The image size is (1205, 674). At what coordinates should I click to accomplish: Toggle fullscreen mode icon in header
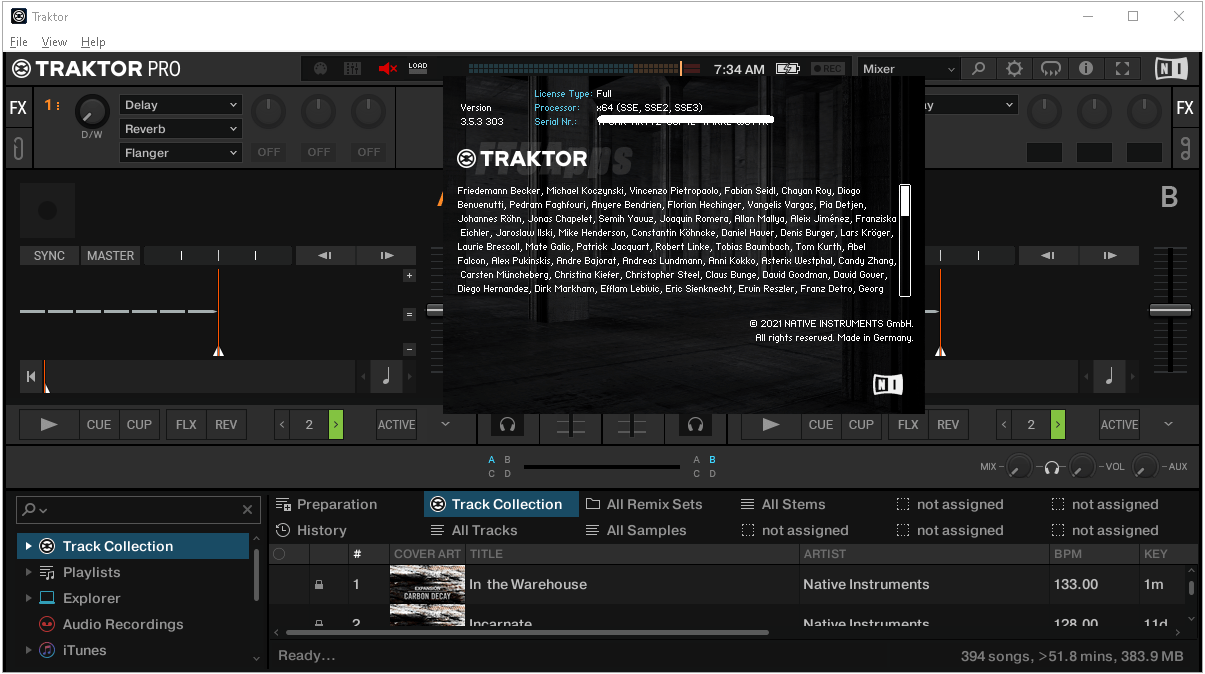(1122, 69)
